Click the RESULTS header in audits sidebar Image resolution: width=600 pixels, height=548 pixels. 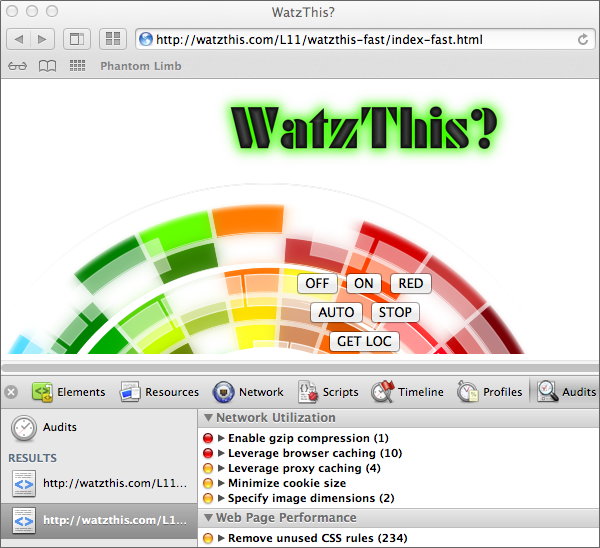click(x=33, y=458)
